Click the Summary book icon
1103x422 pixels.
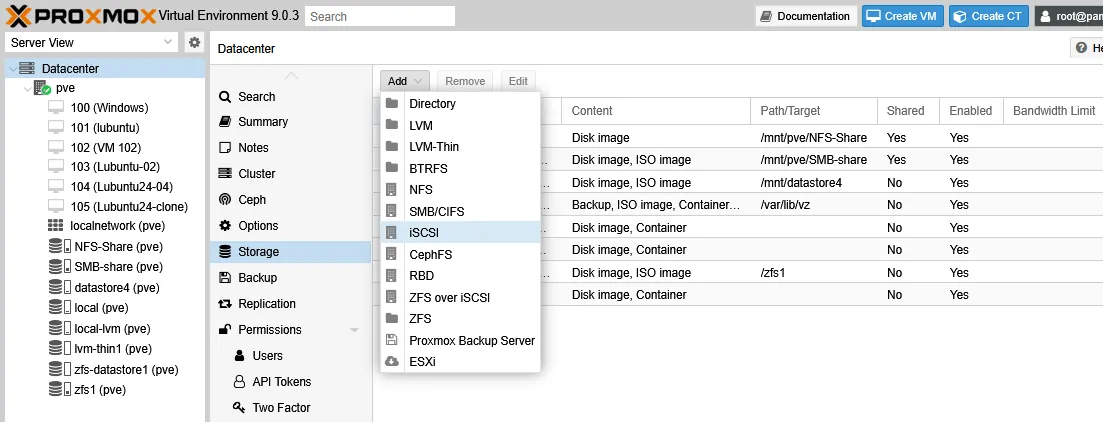click(x=225, y=122)
